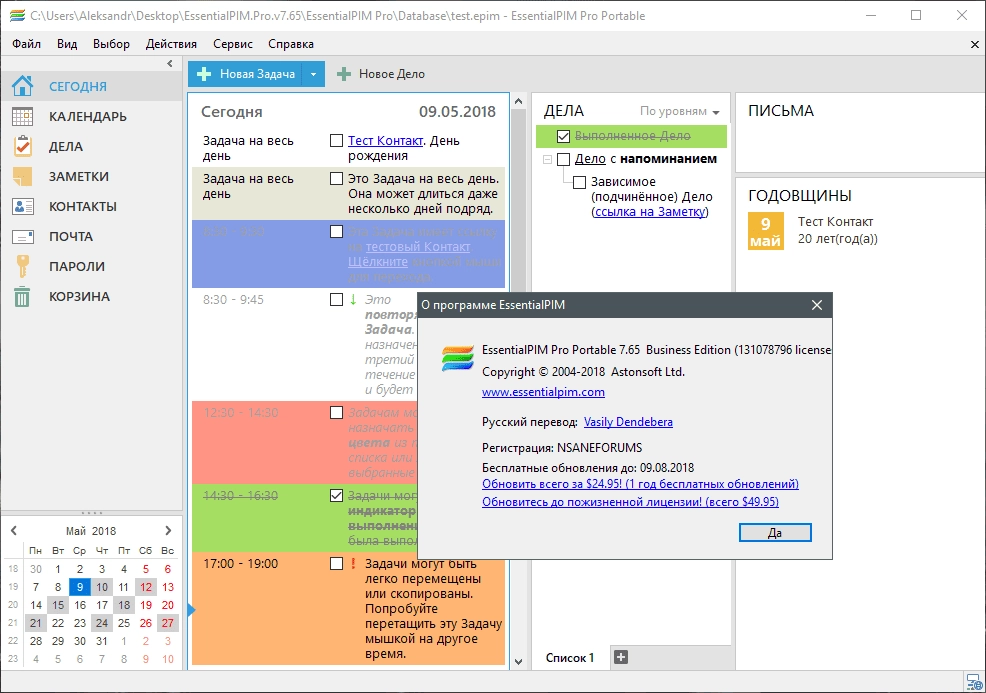Switch to the Список 1 tab

570,658
